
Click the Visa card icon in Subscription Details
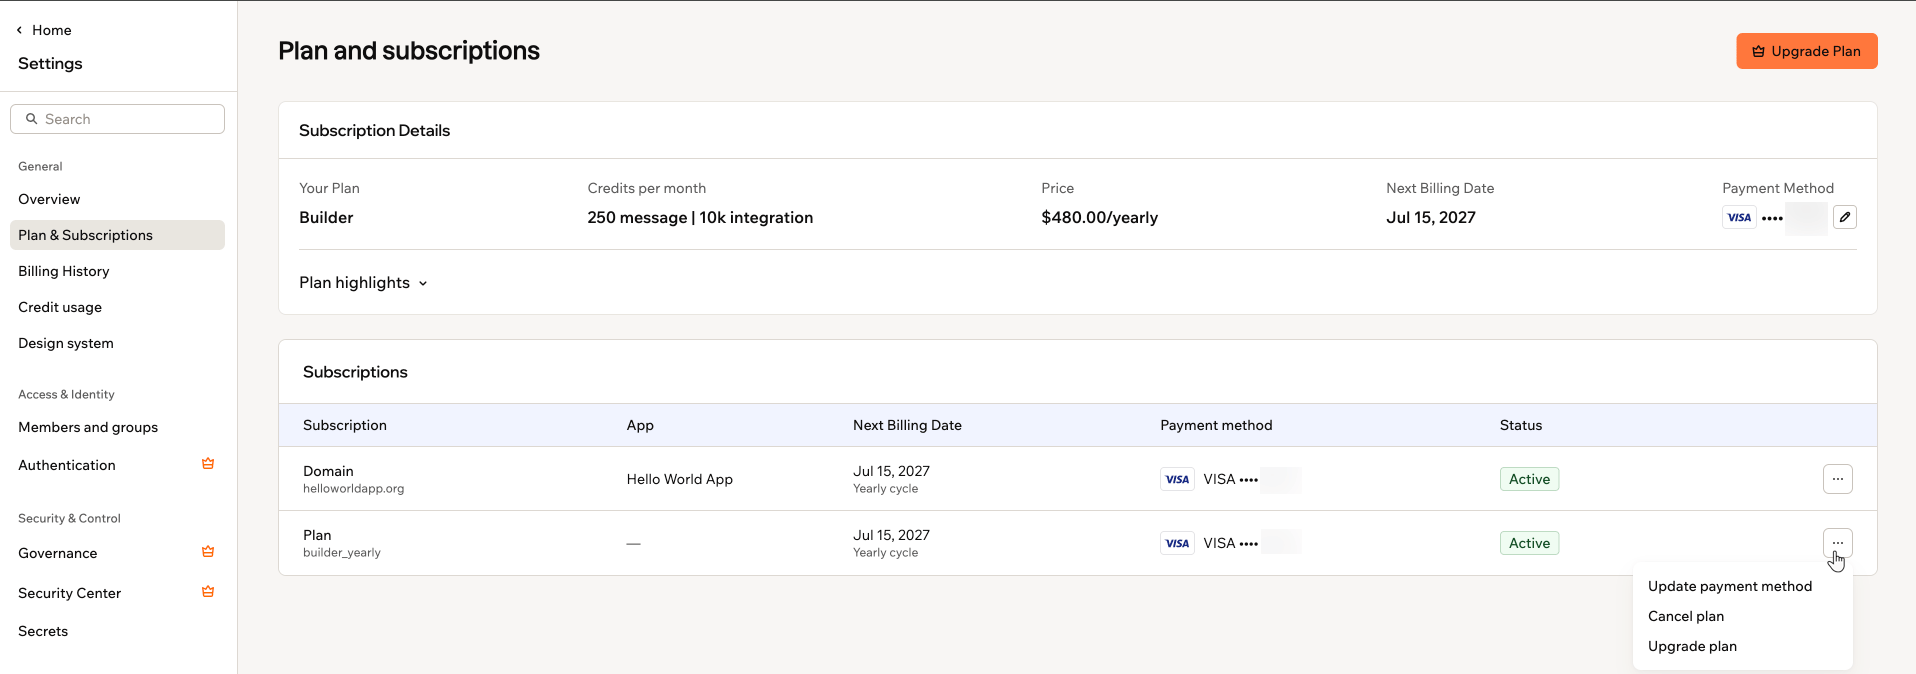point(1739,217)
